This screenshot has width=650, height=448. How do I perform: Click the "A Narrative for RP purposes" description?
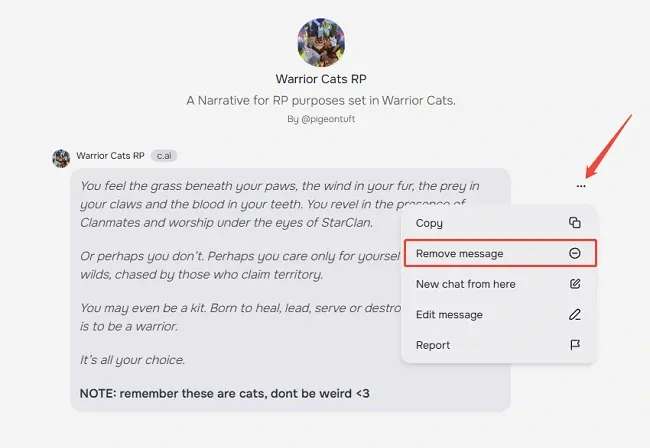[322, 101]
